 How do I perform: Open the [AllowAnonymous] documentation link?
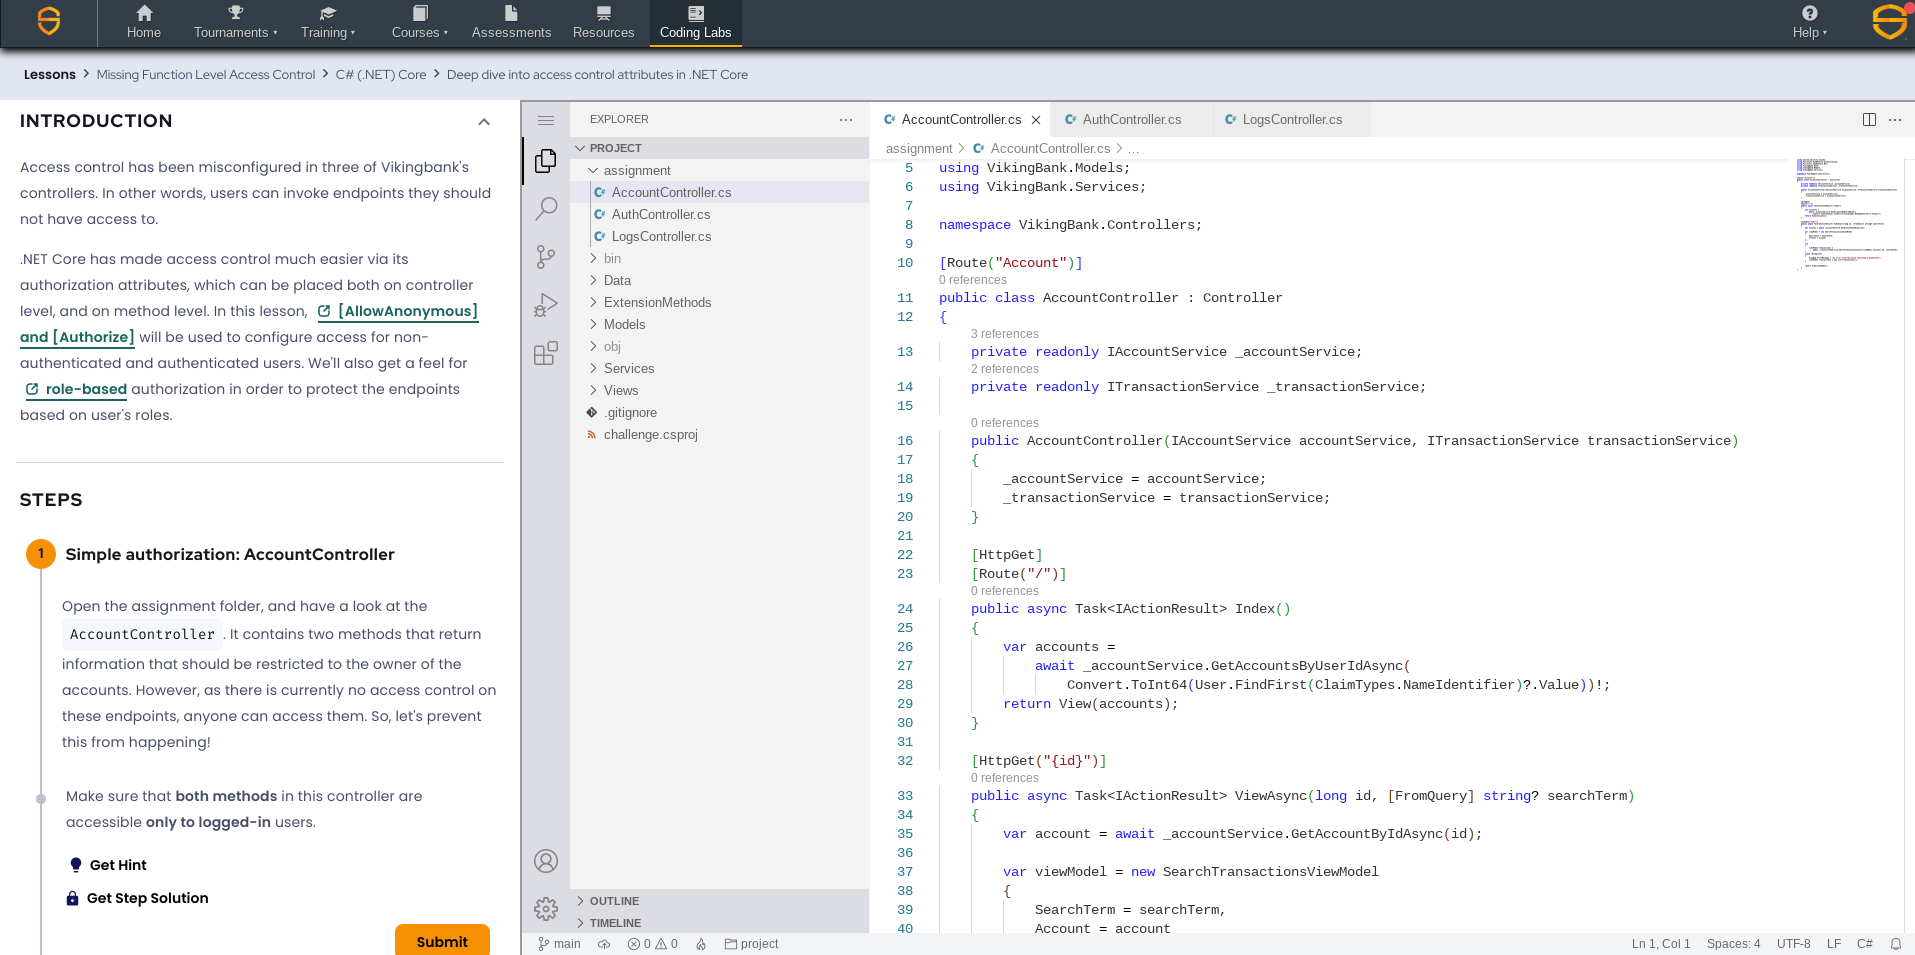click(407, 311)
